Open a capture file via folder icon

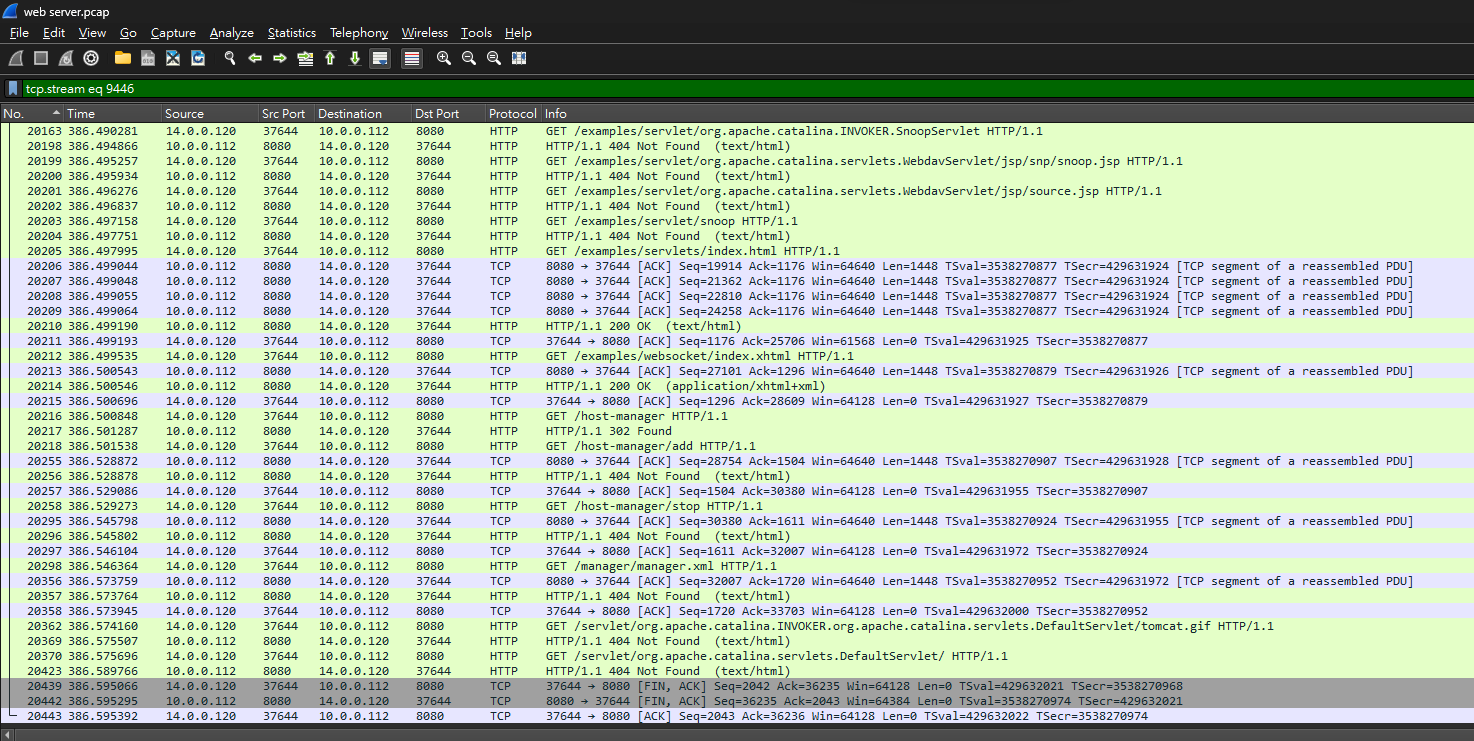[x=123, y=59]
